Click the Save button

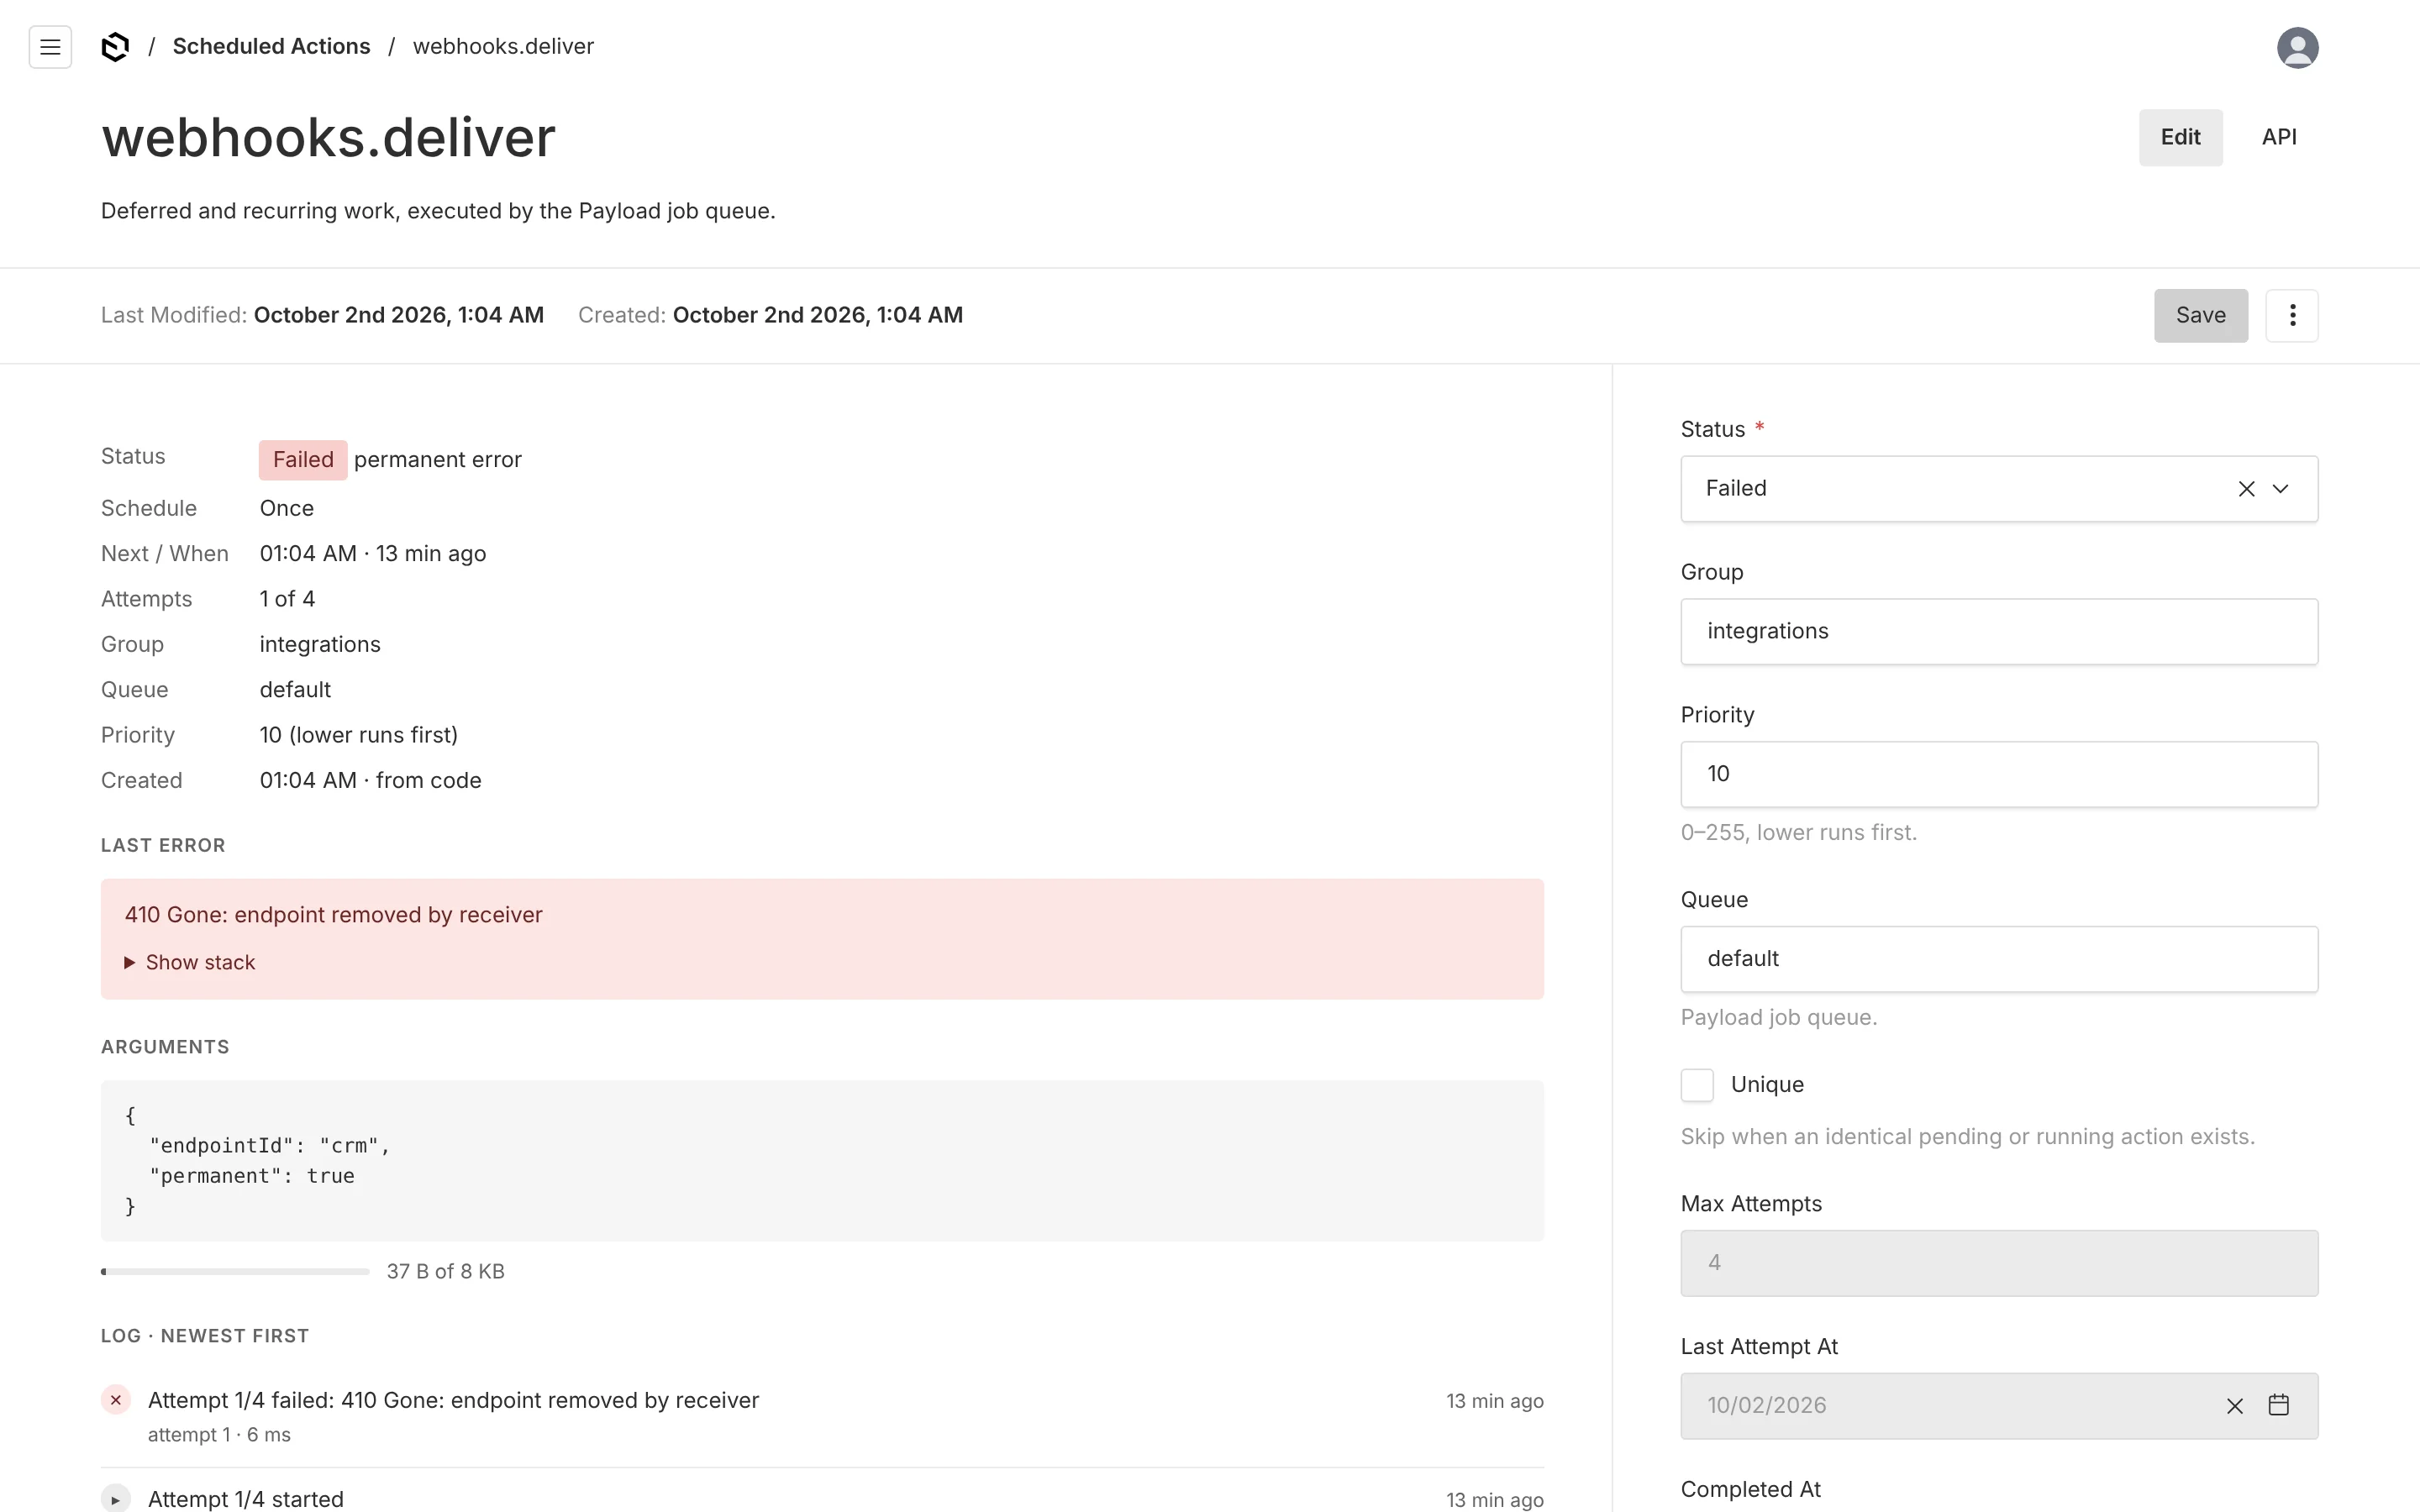[2200, 316]
